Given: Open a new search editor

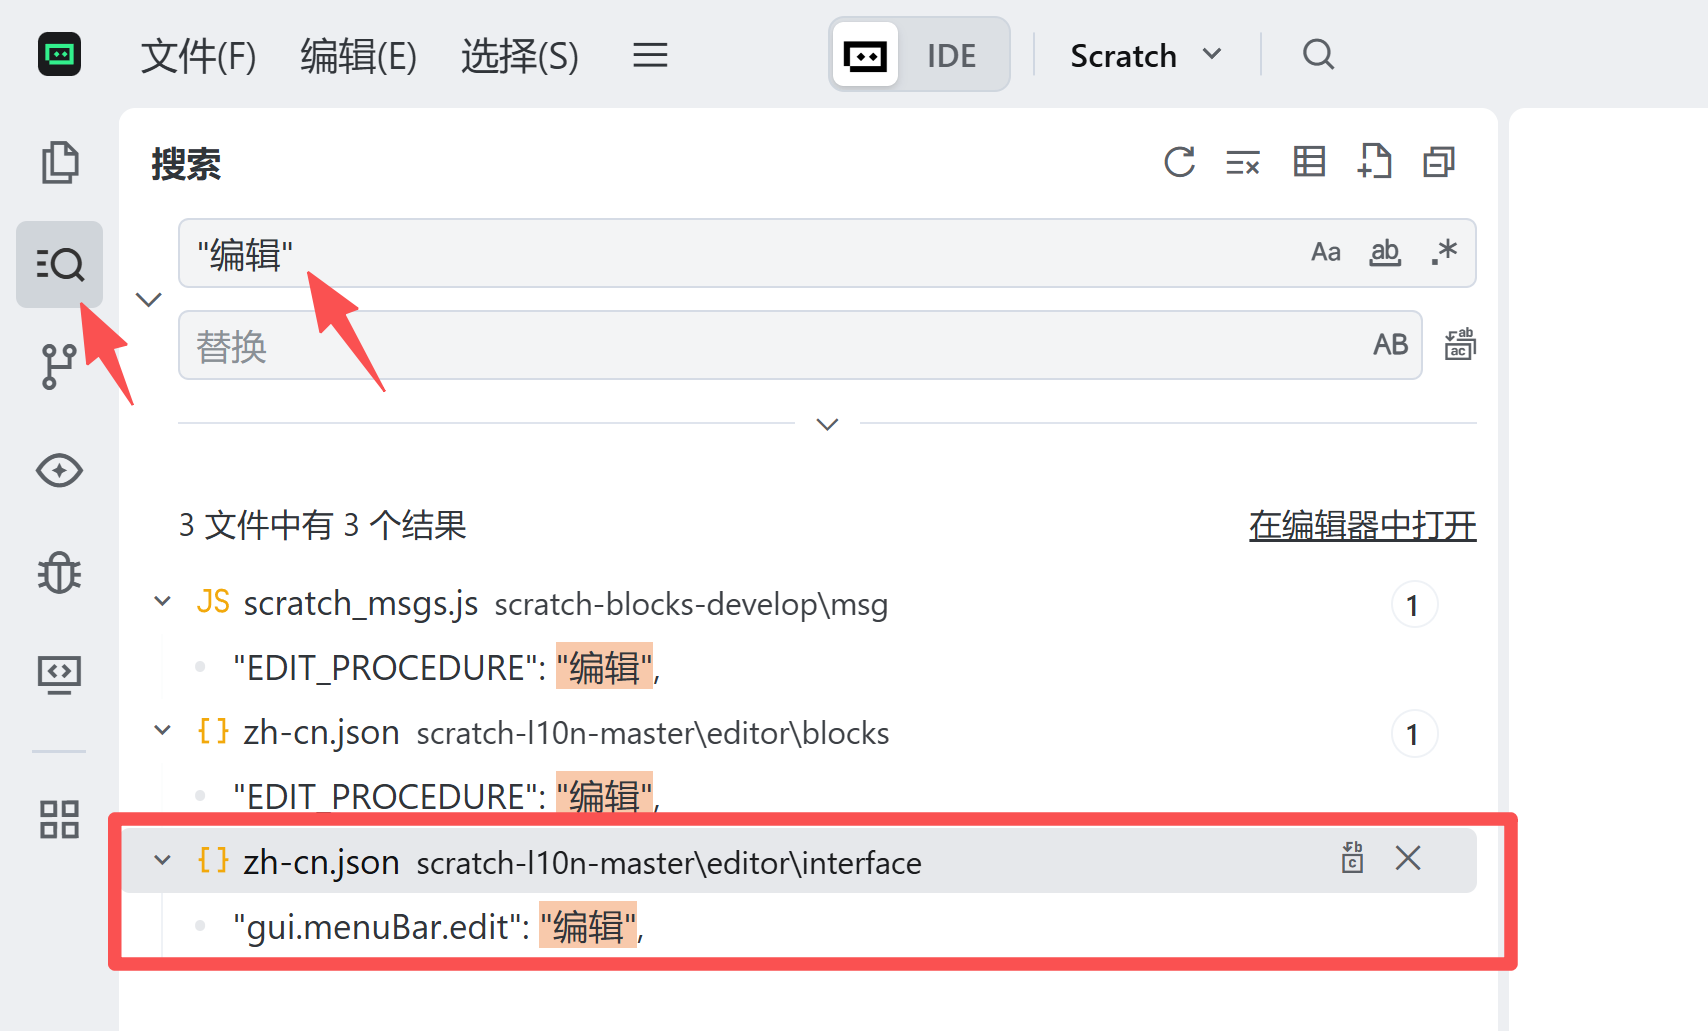Looking at the screenshot, I should pos(1375,161).
